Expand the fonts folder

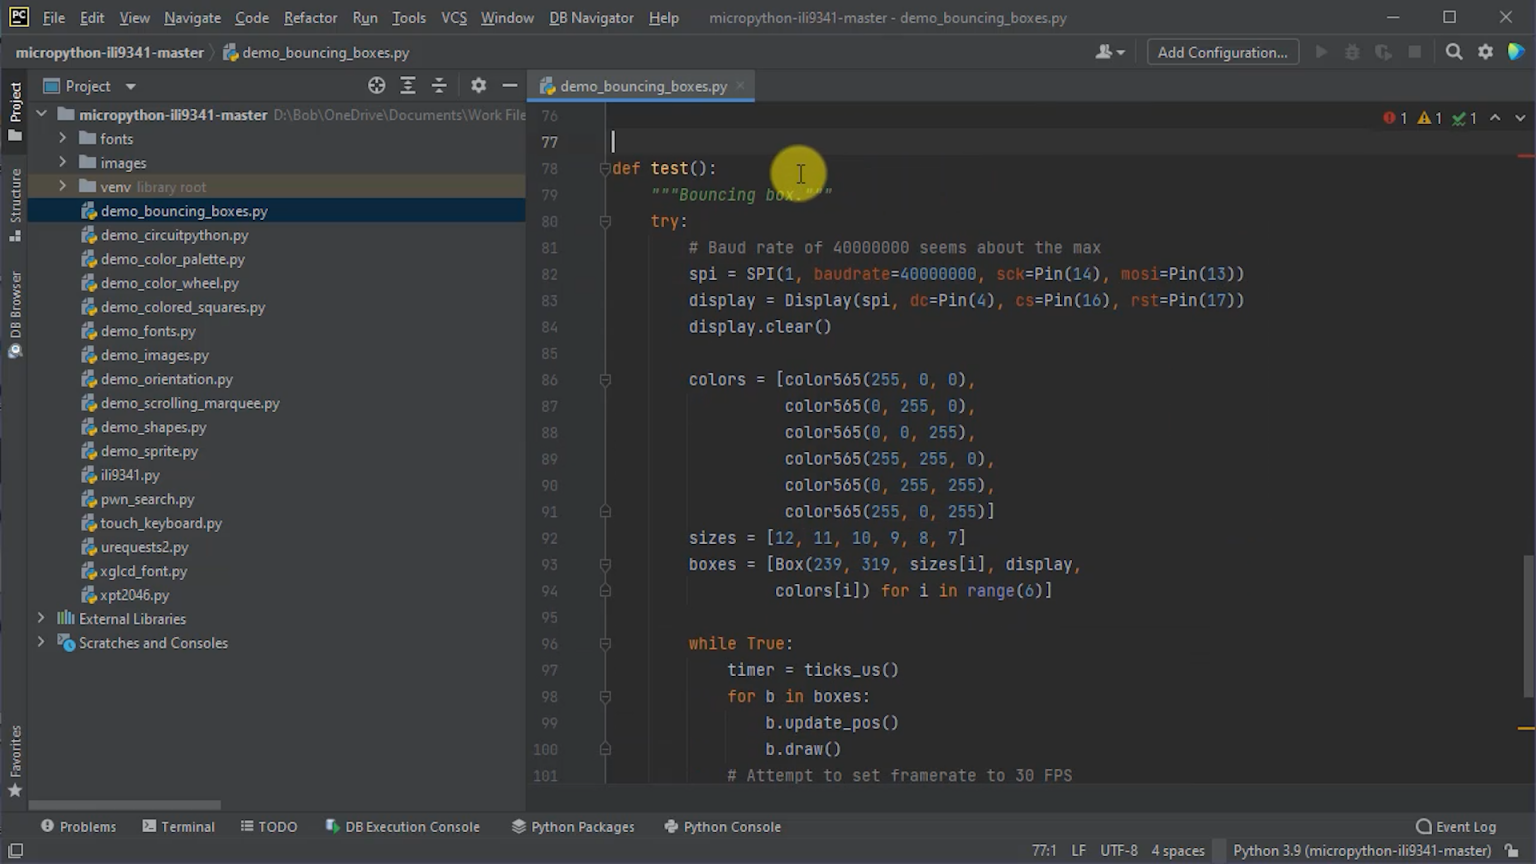pos(63,139)
